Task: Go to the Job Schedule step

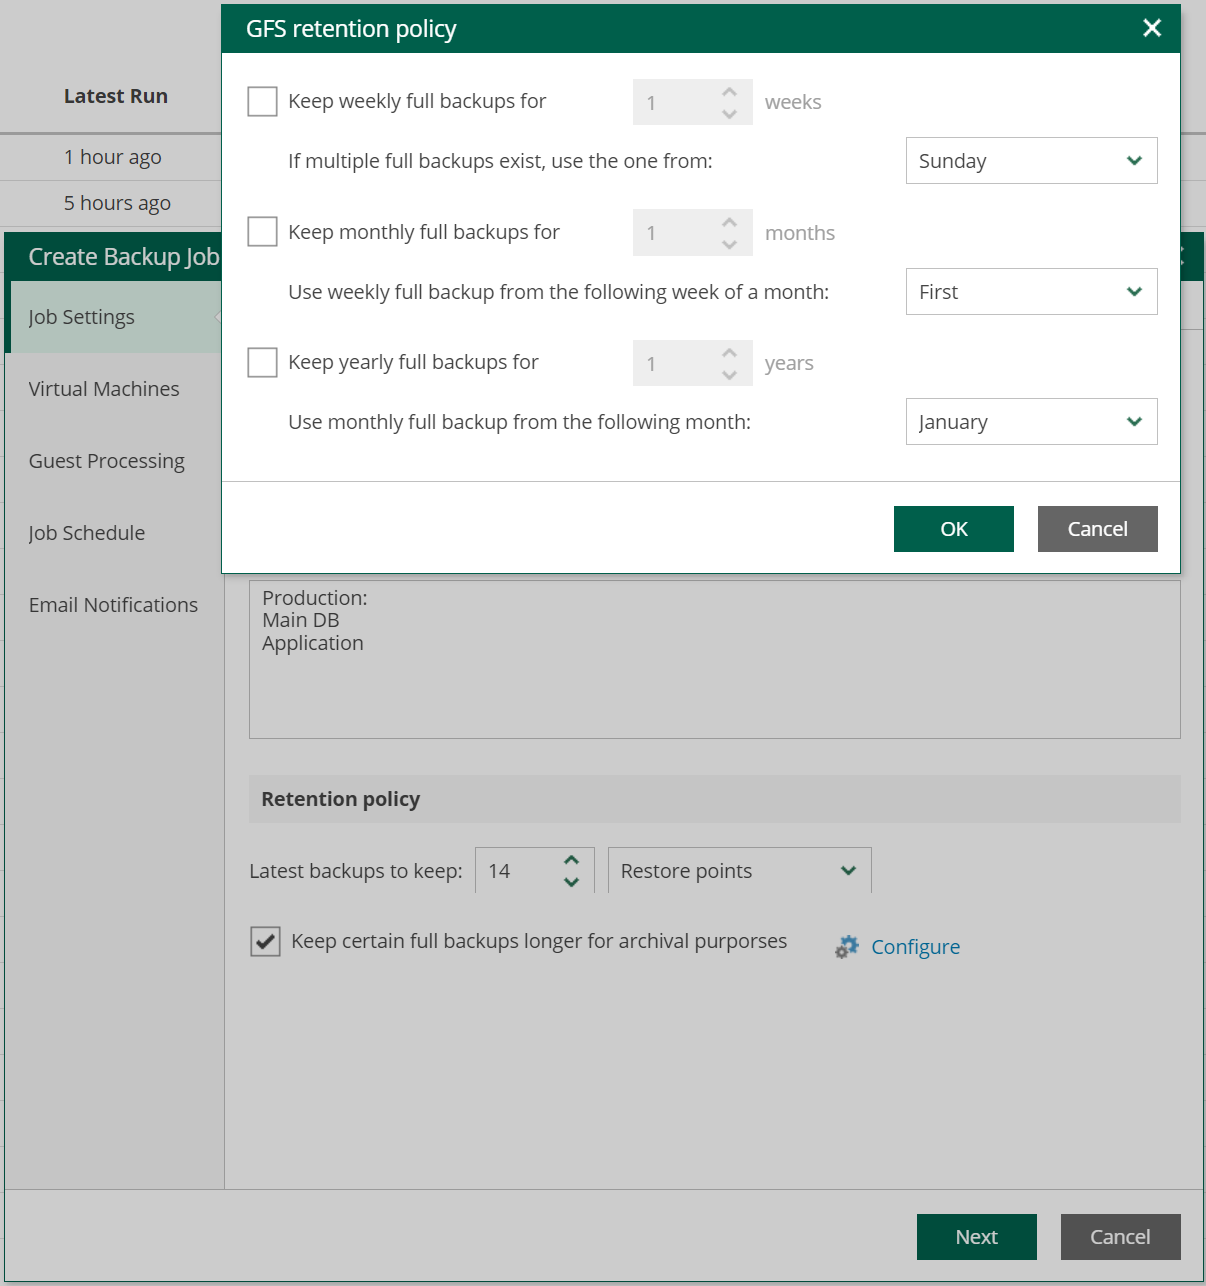Action: pos(87,533)
